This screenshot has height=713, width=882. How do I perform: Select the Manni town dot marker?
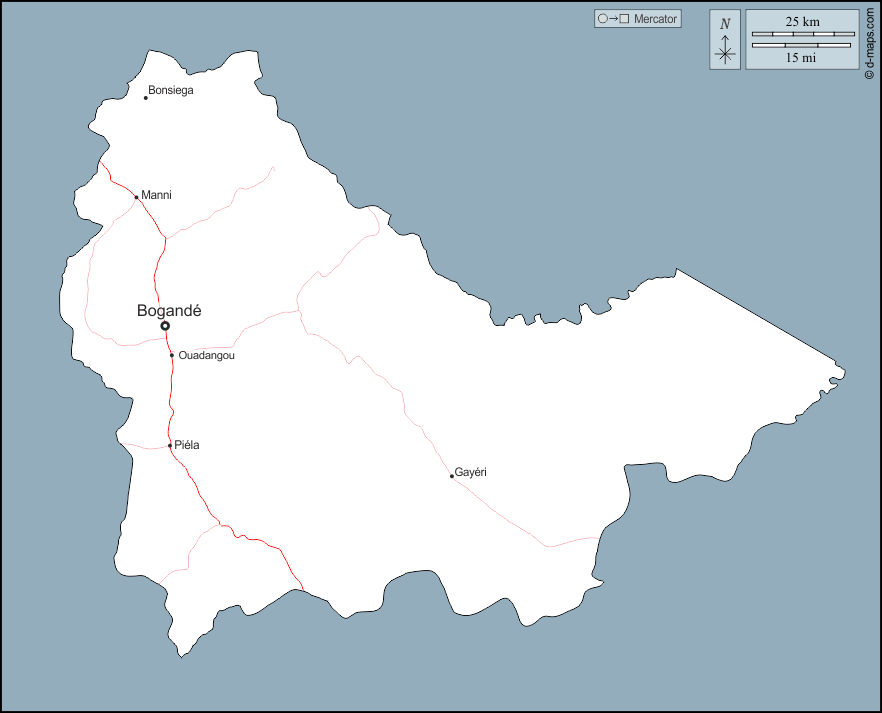click(x=137, y=197)
